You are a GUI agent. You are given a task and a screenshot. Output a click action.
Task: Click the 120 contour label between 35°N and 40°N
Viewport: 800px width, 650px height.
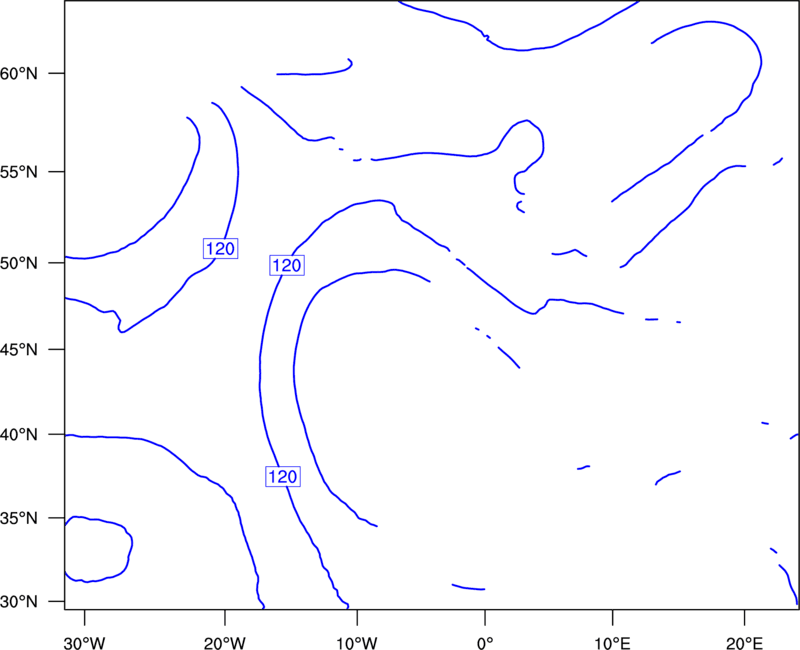[283, 477]
